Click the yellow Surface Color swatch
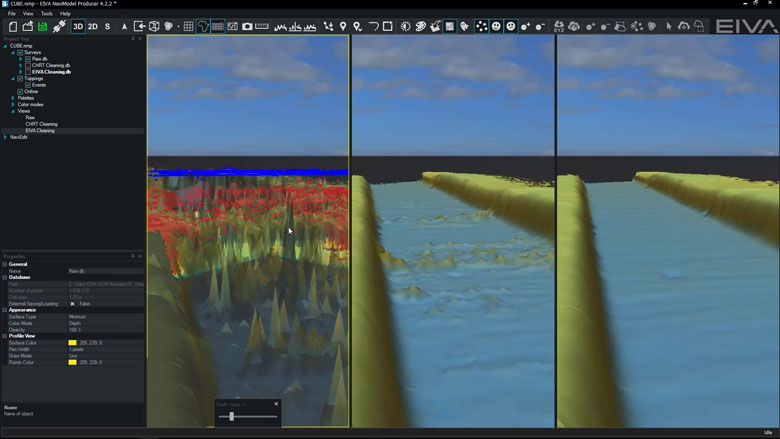The height and width of the screenshot is (439, 780). [x=72, y=343]
